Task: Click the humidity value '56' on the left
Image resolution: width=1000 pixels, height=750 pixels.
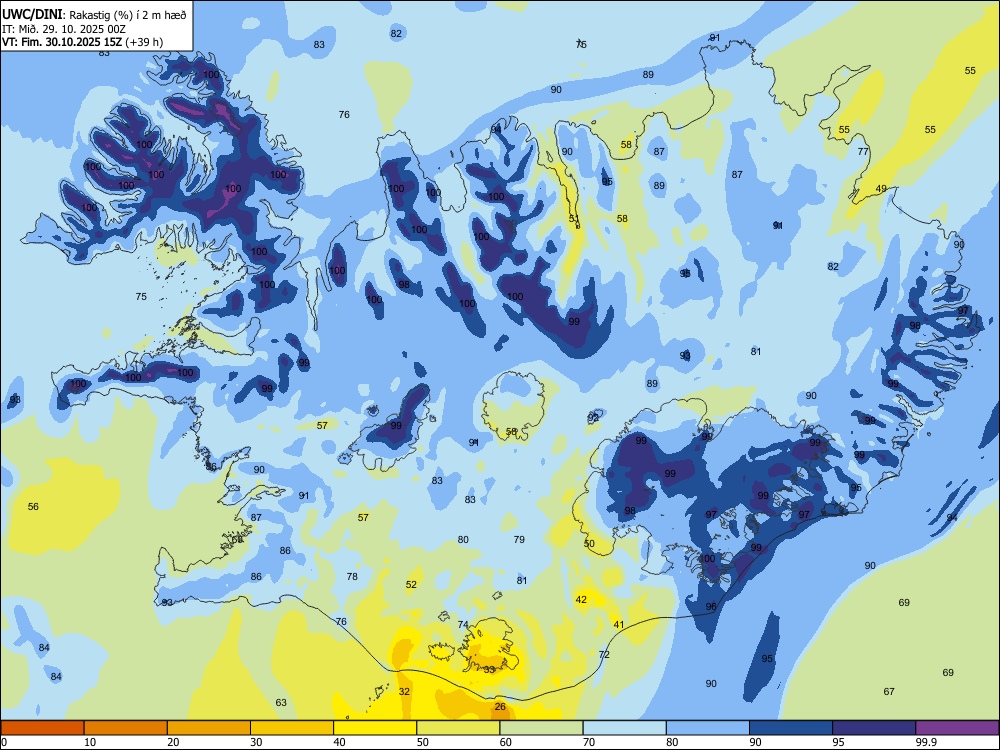Action: [x=33, y=506]
